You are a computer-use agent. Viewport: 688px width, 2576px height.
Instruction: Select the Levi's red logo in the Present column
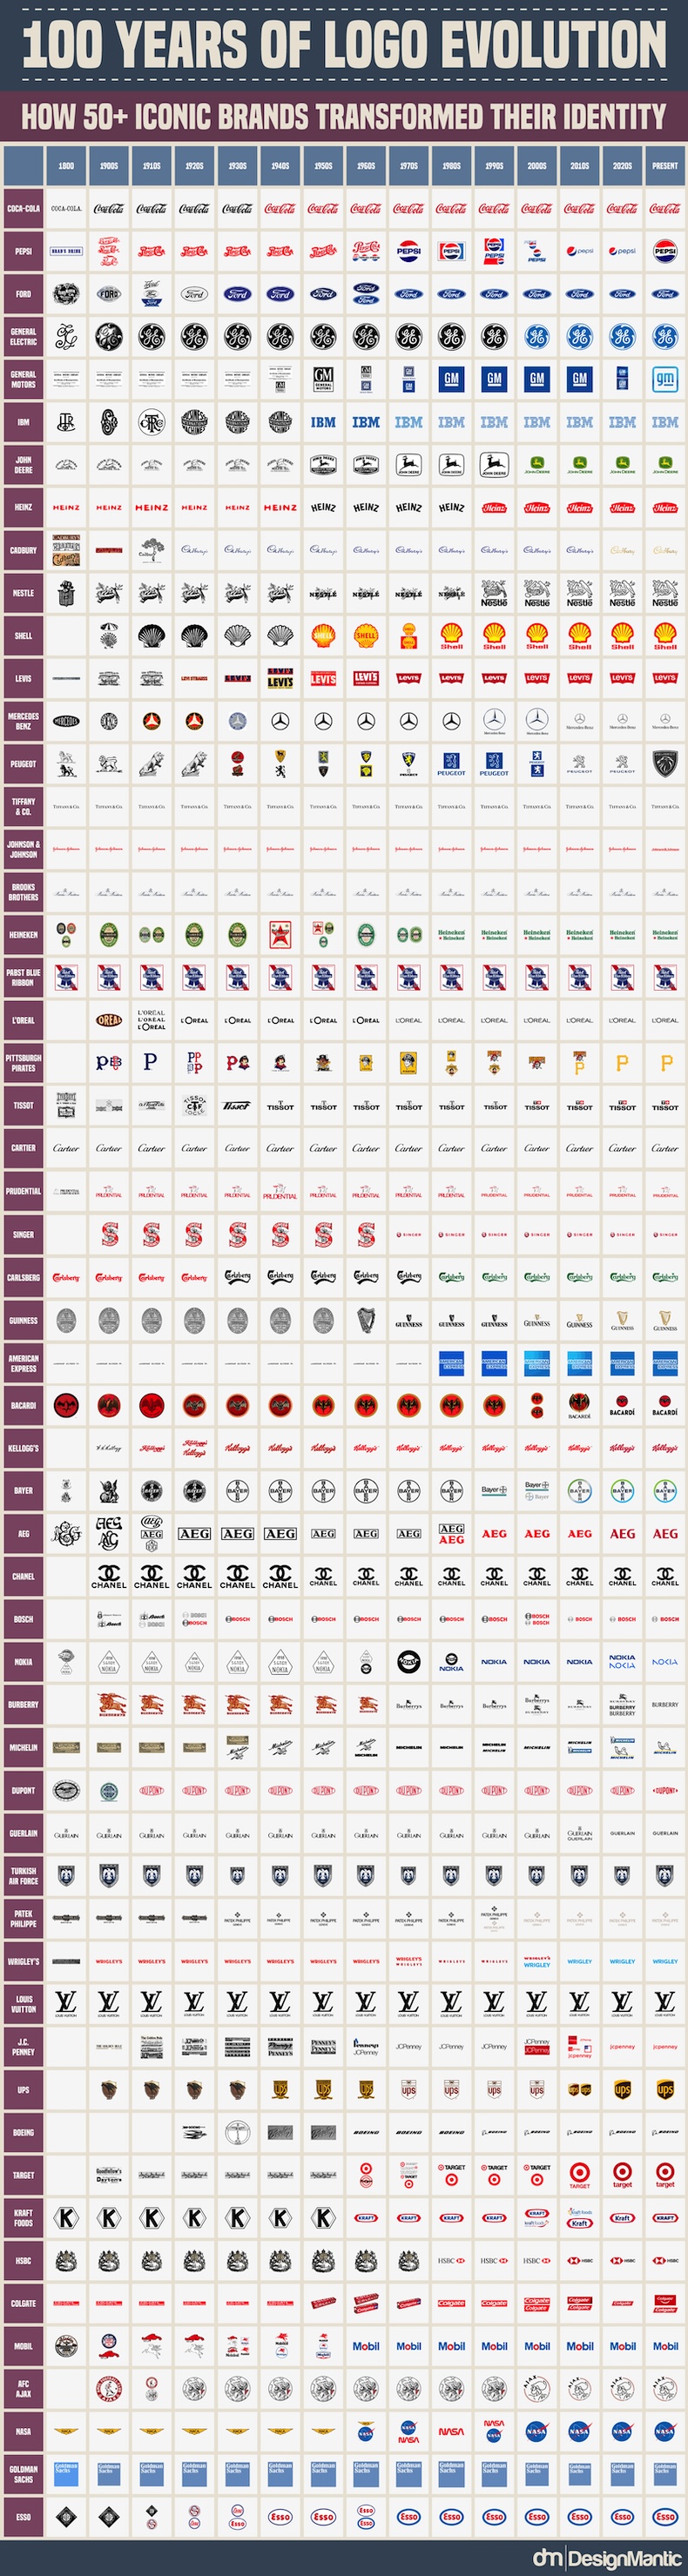coord(665,678)
